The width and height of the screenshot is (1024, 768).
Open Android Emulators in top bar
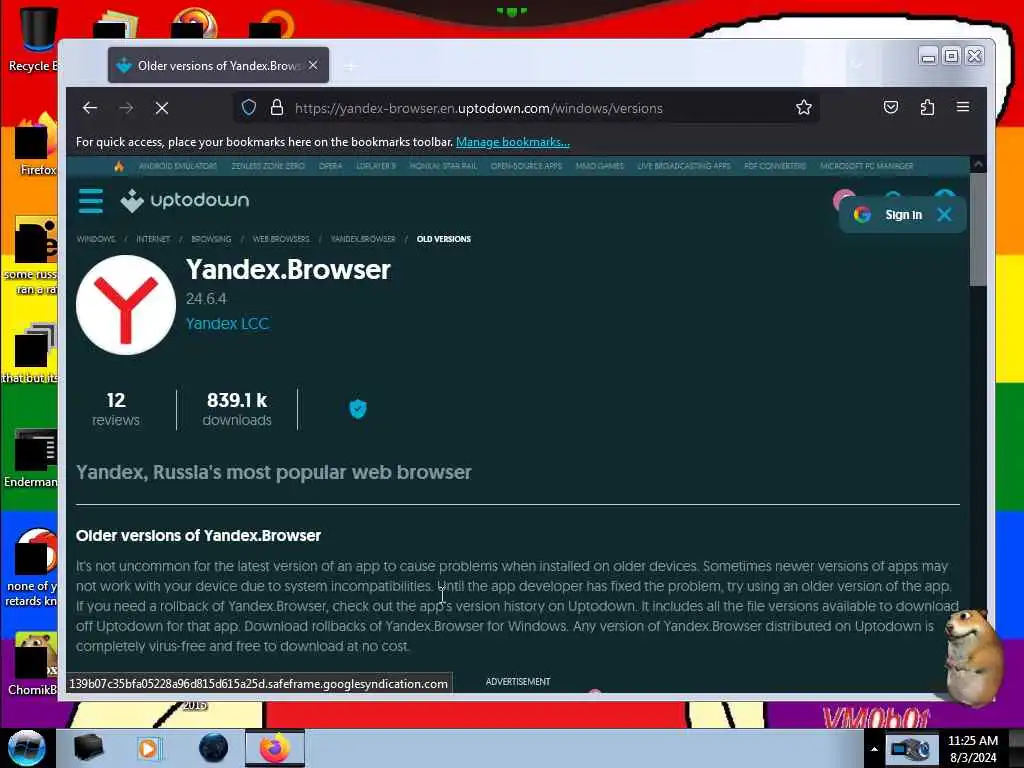click(x=178, y=166)
